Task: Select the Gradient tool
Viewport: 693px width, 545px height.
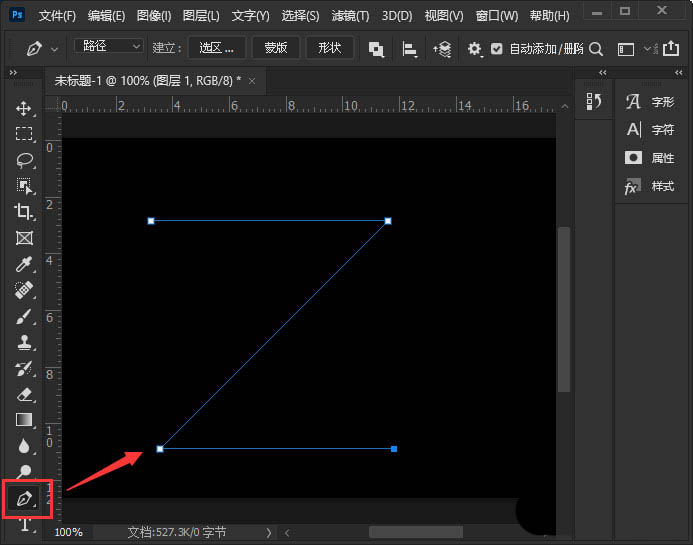Action: pos(24,420)
